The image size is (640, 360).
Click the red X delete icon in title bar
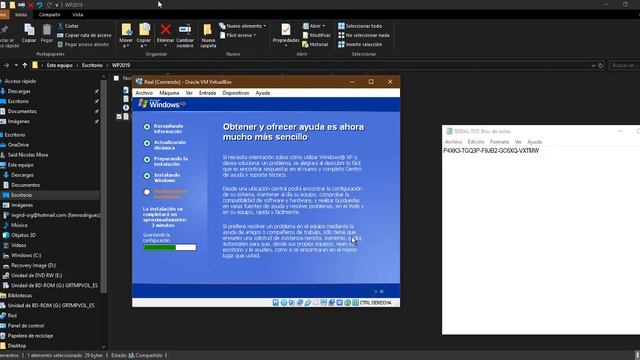[x=30, y=5]
